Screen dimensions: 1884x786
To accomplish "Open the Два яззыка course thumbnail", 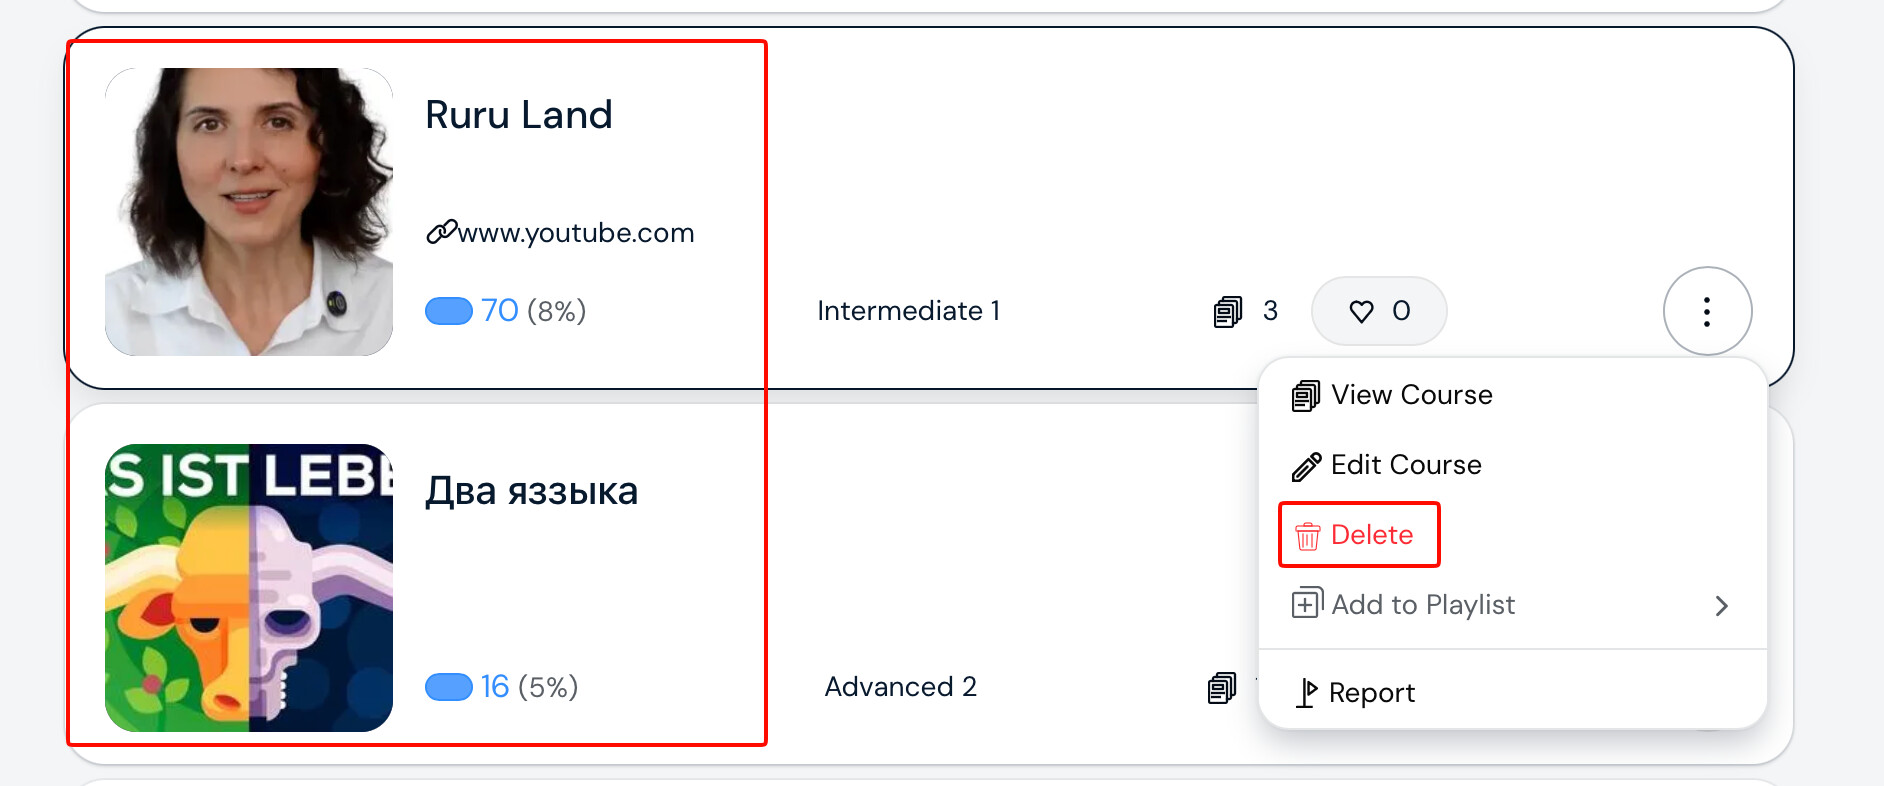I will click(249, 588).
